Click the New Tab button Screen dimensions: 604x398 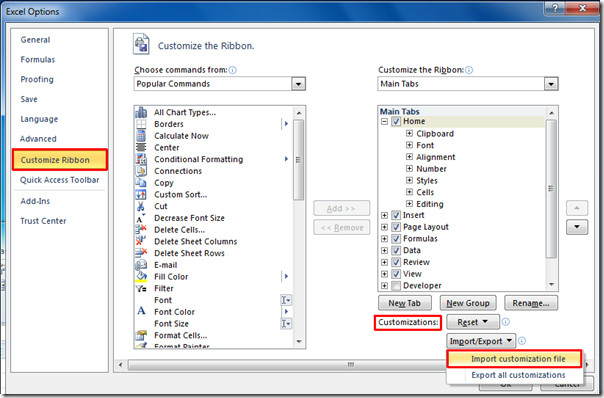click(404, 303)
